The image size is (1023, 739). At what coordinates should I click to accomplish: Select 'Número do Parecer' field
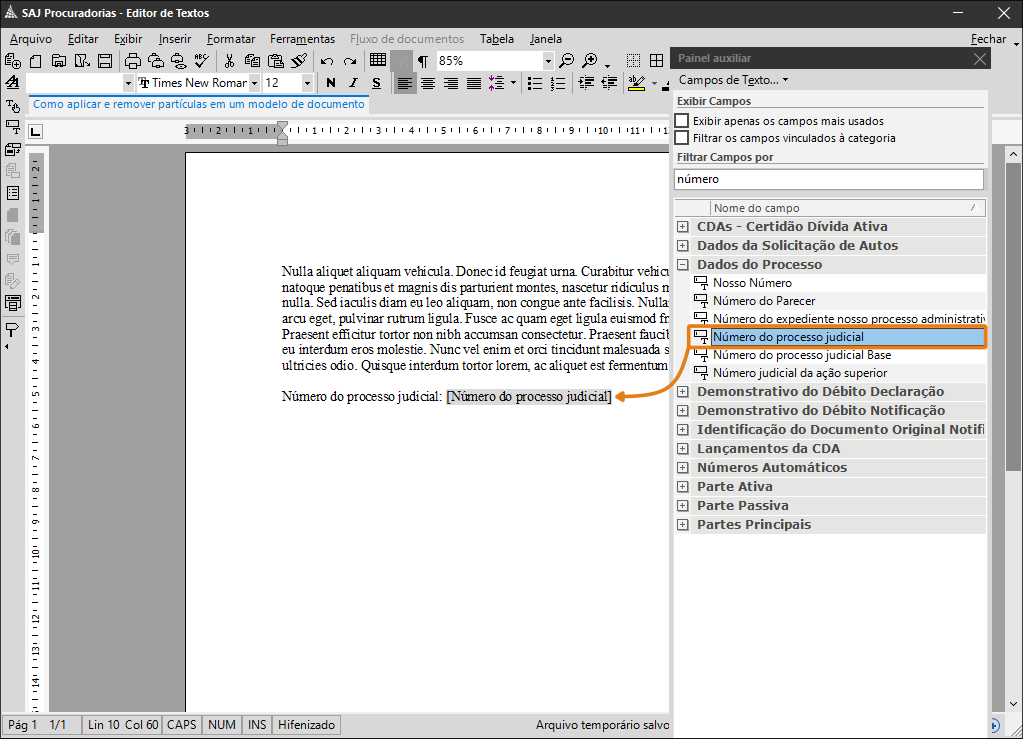(763, 301)
